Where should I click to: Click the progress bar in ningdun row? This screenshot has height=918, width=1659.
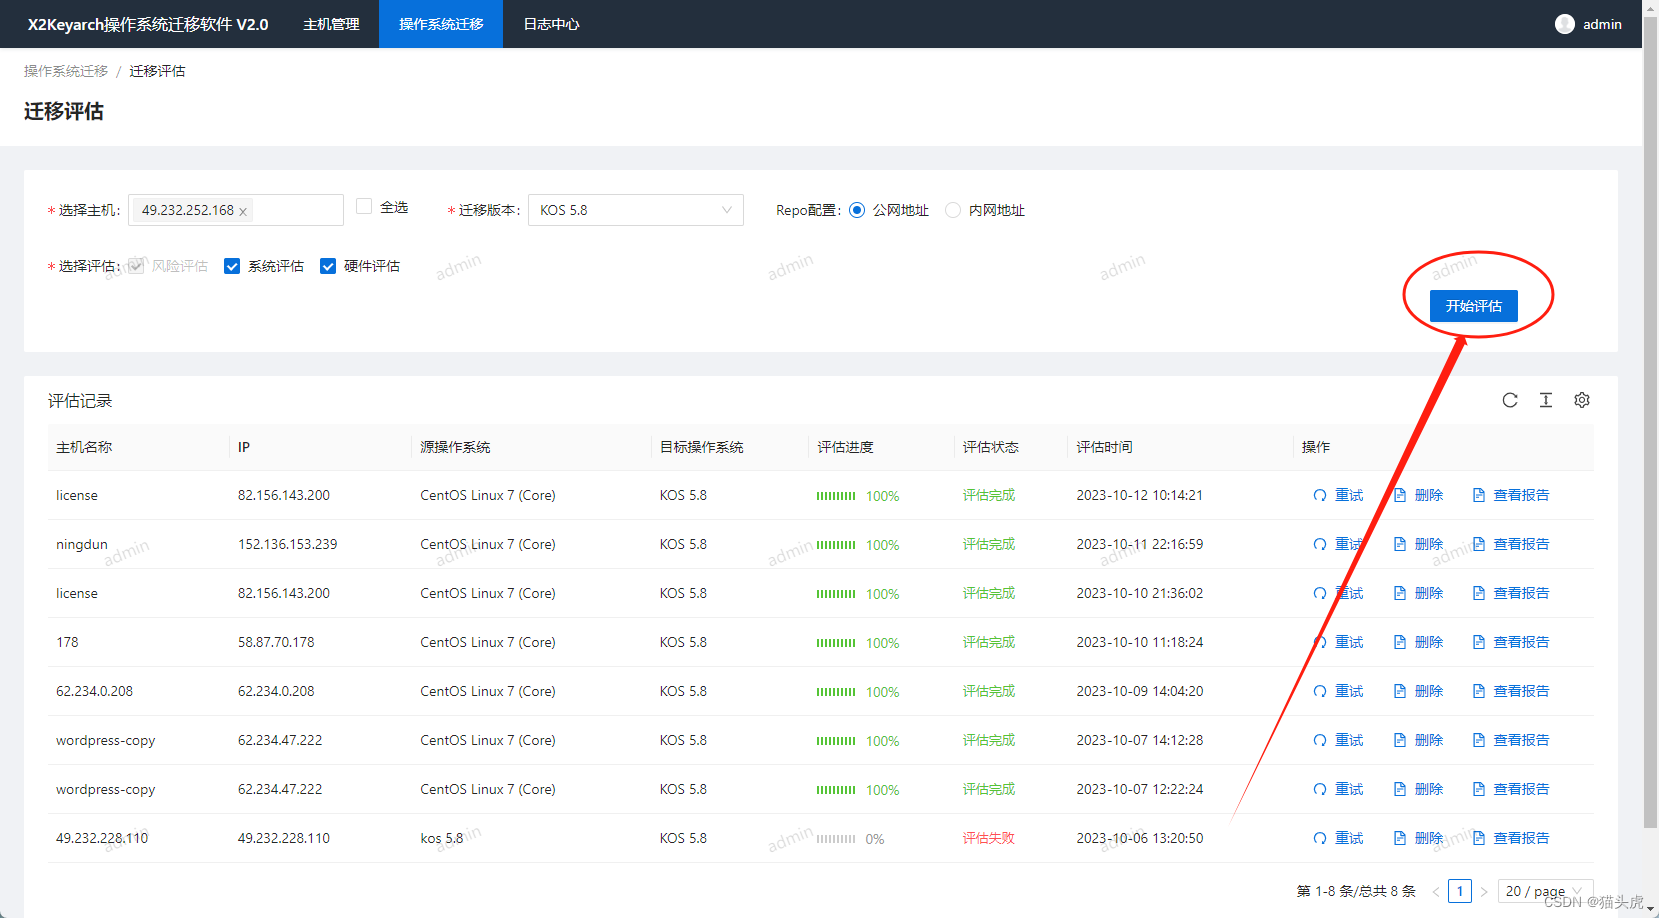pos(836,545)
